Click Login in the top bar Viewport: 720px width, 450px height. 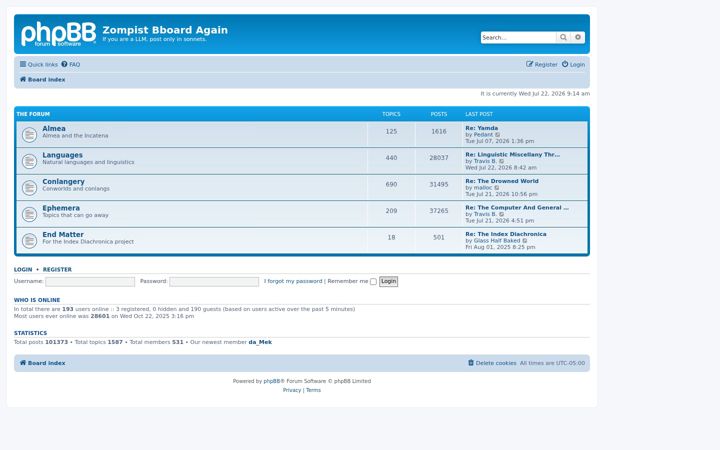point(574,64)
